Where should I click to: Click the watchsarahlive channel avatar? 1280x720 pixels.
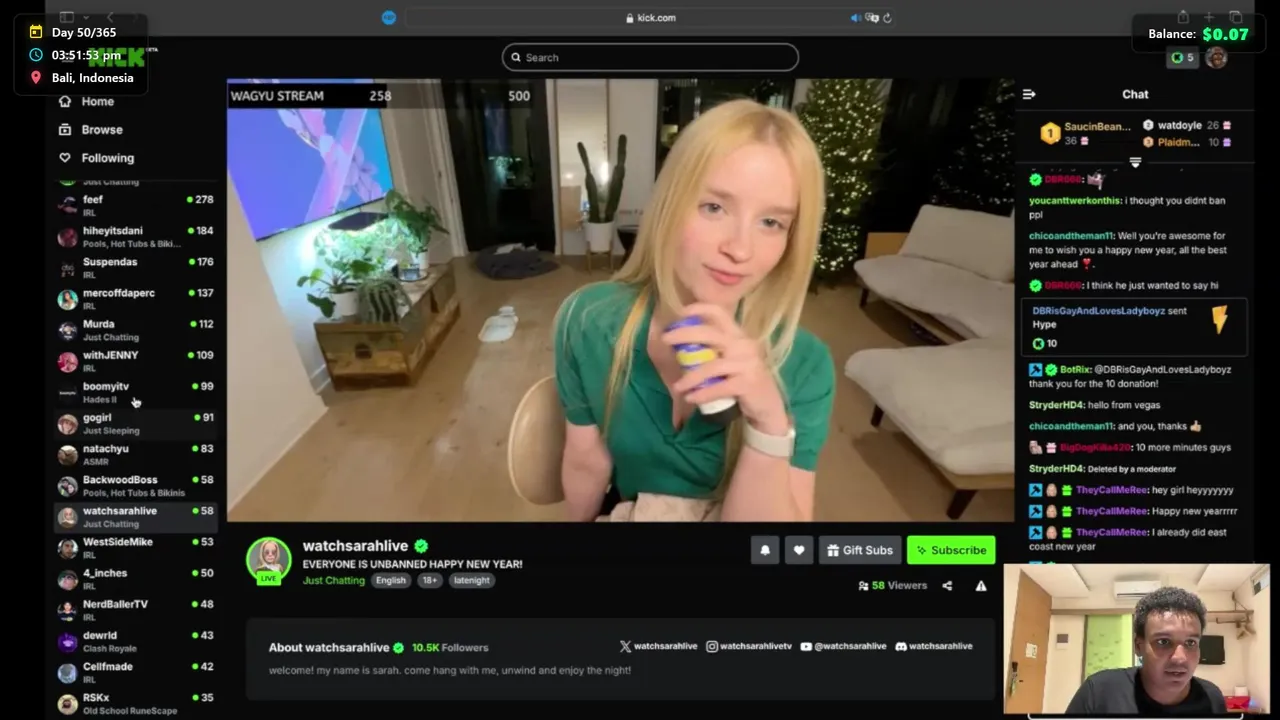click(269, 559)
